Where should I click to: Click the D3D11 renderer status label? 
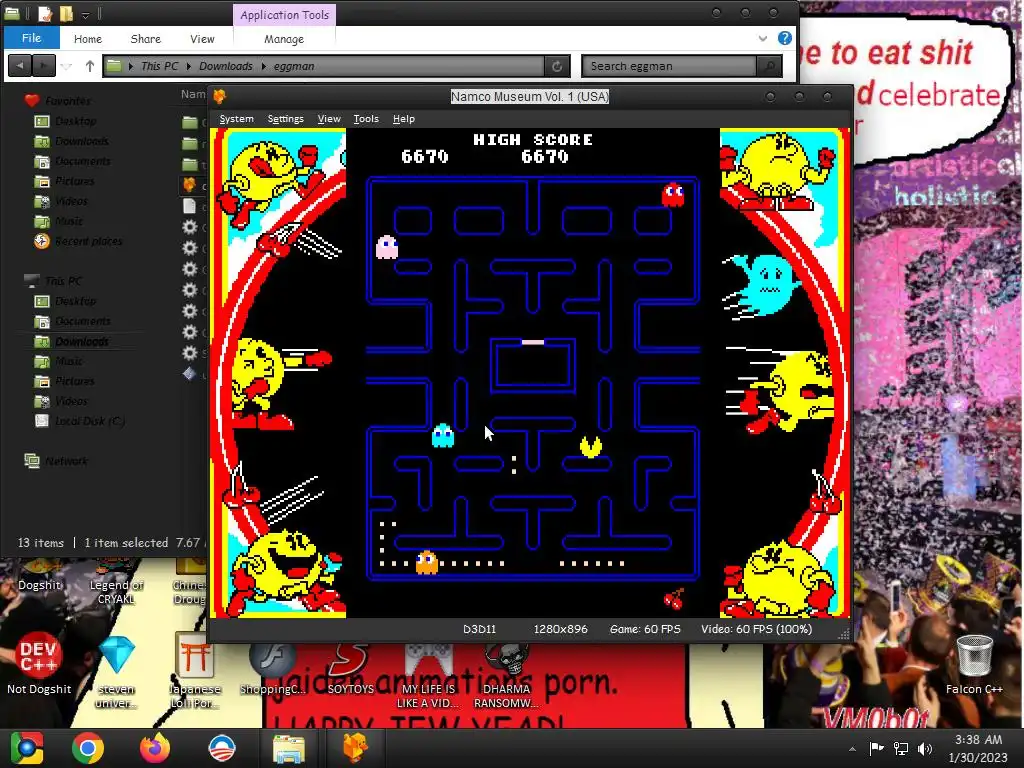coord(479,629)
